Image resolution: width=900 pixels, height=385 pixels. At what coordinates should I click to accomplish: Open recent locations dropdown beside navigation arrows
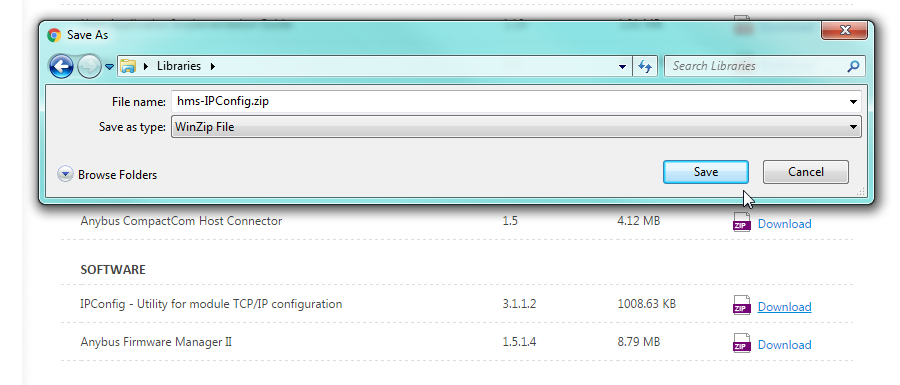click(109, 67)
